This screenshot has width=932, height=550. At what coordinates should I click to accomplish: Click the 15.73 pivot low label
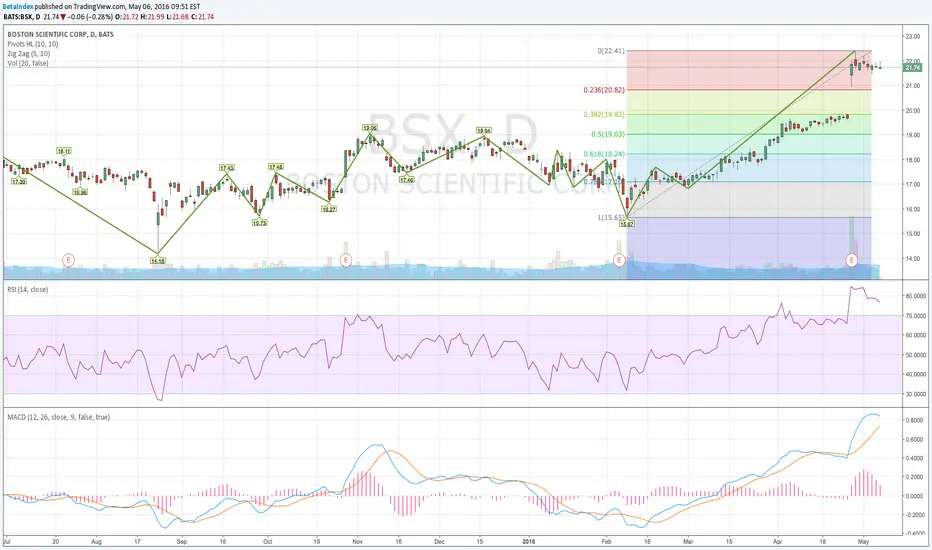(259, 223)
